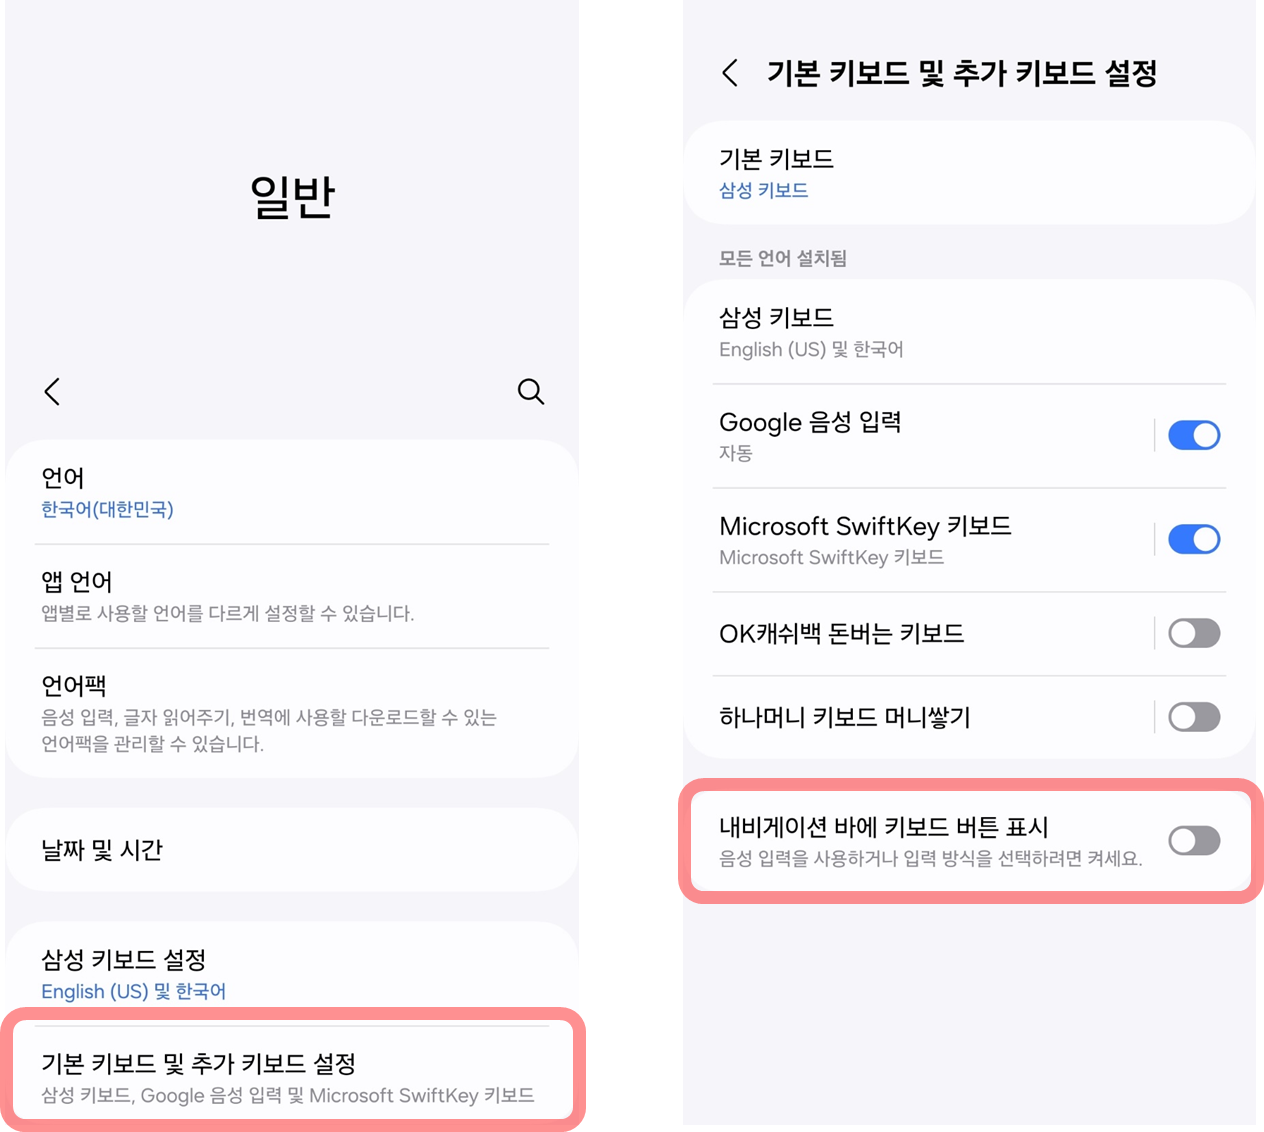Tap the 한국어(대한민국) language value
The image size is (1264, 1132).
[x=107, y=510]
